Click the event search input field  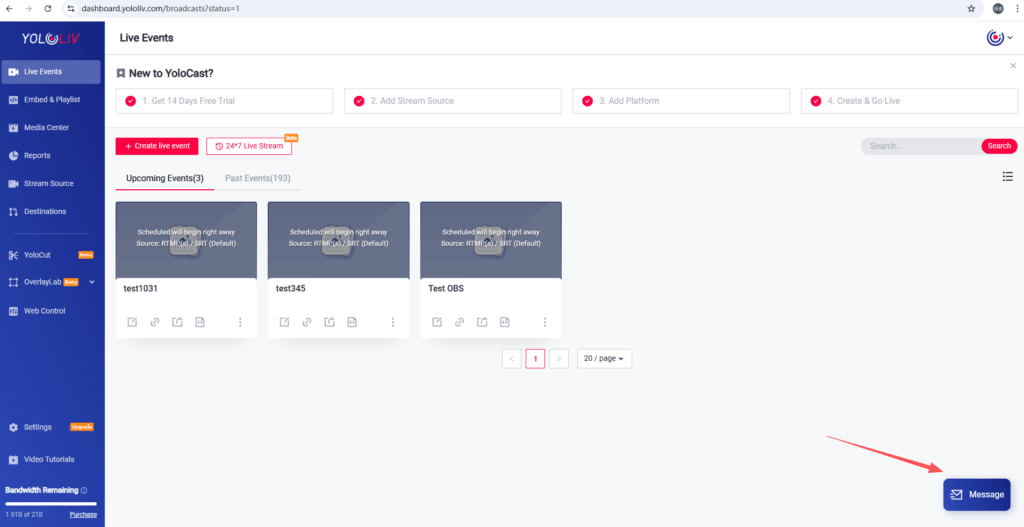pos(920,146)
